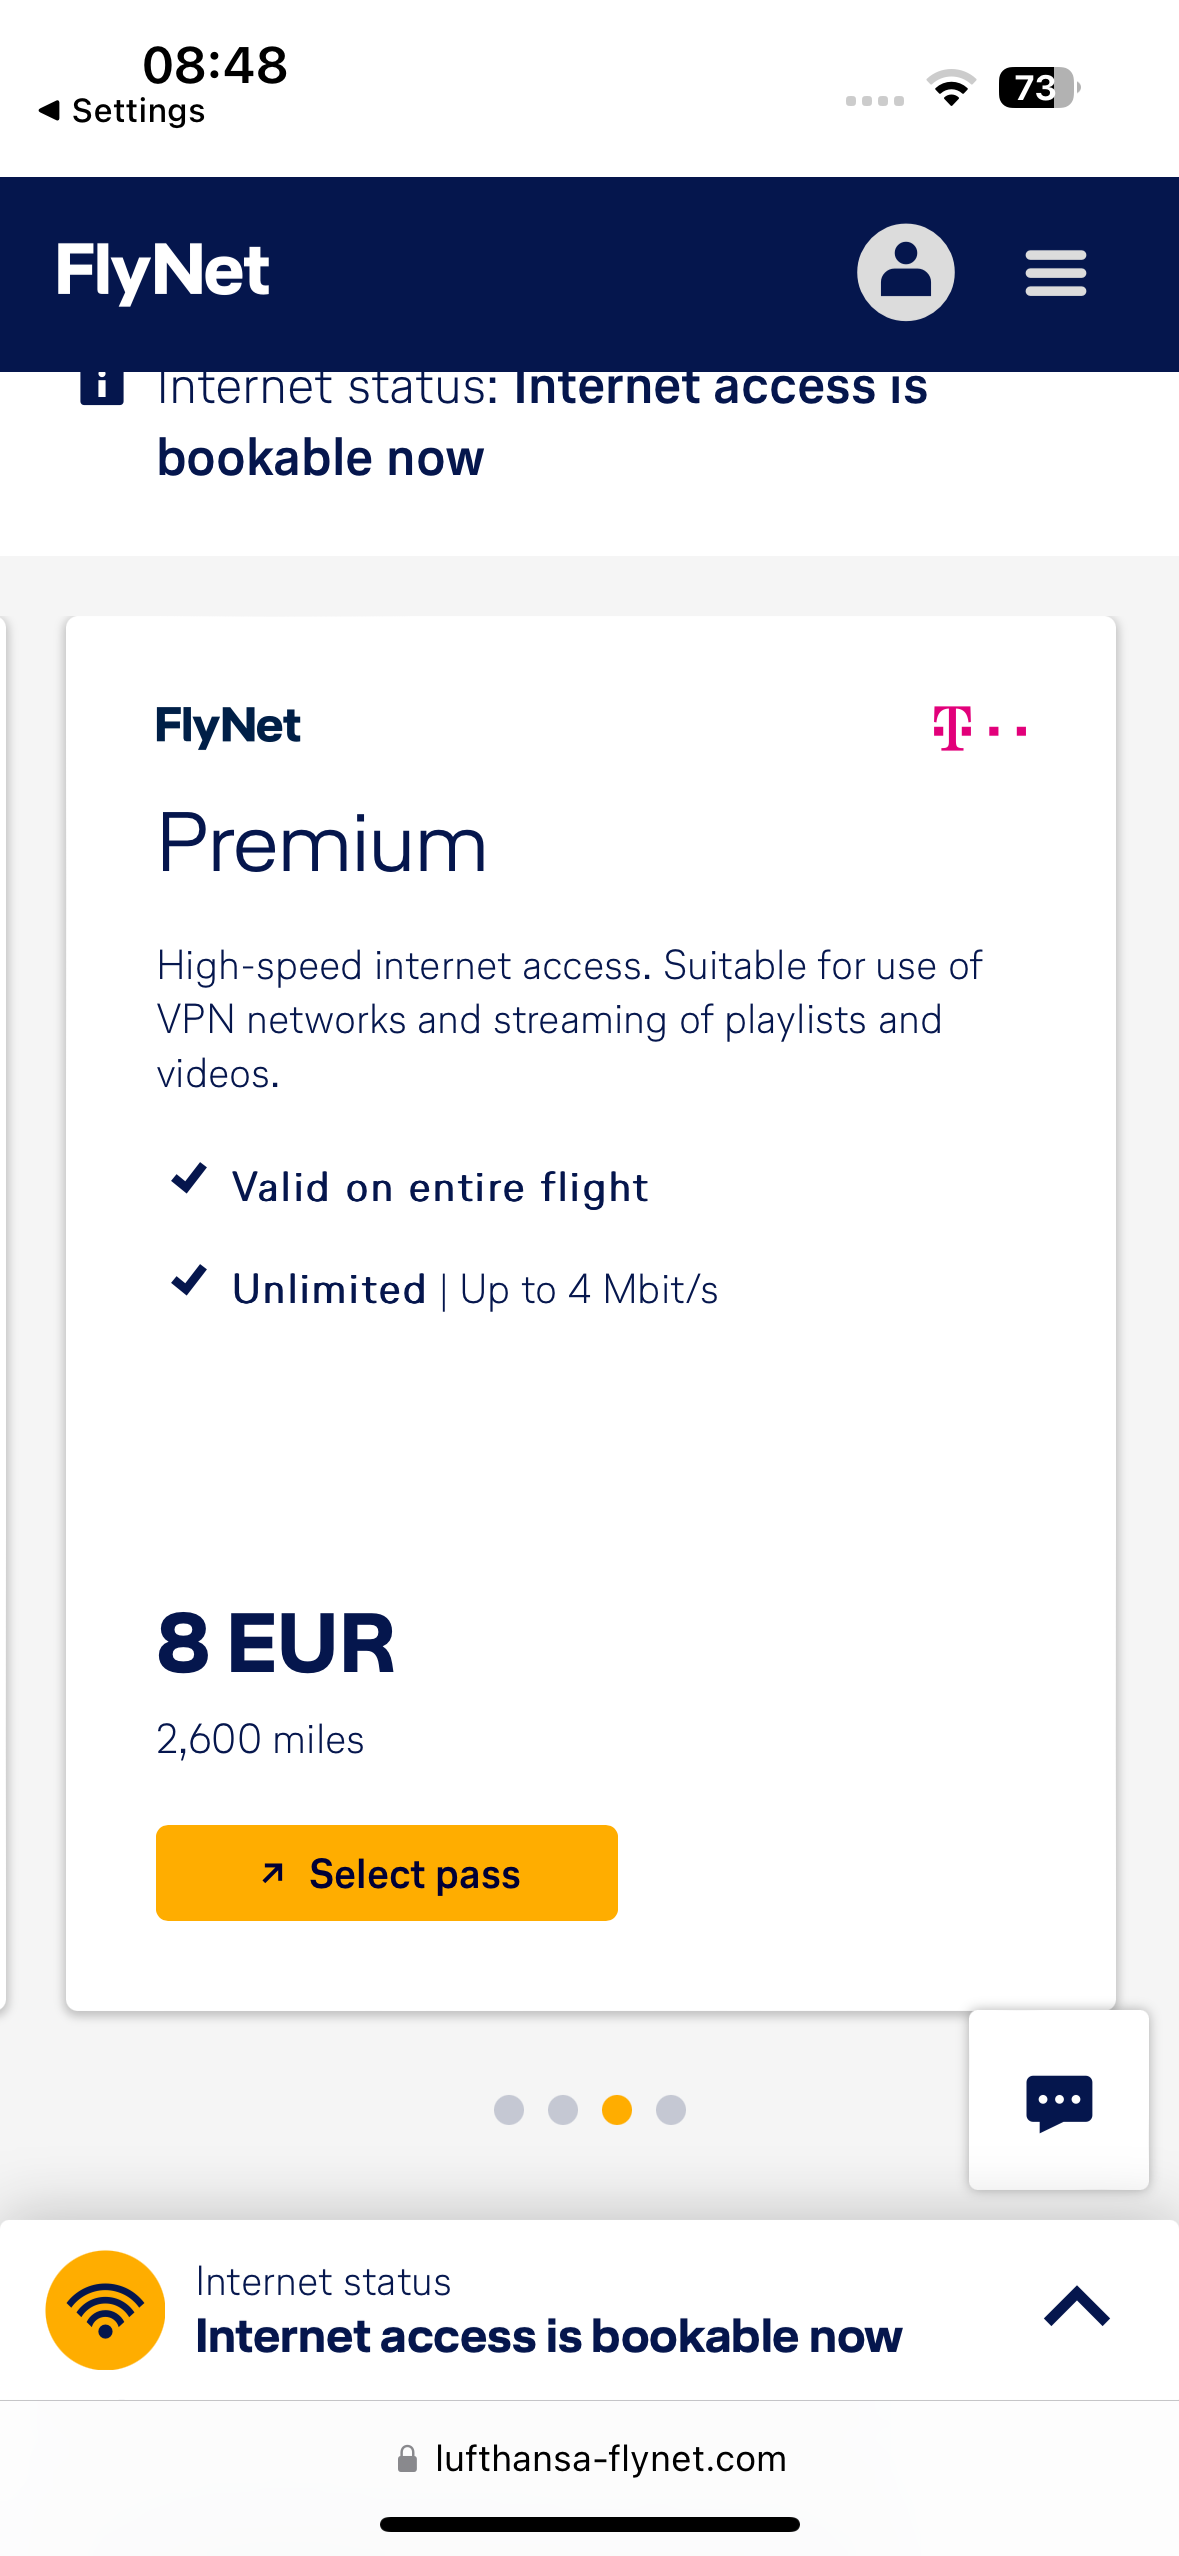Open the chat support widget
The image size is (1179, 2556).
(x=1058, y=2100)
